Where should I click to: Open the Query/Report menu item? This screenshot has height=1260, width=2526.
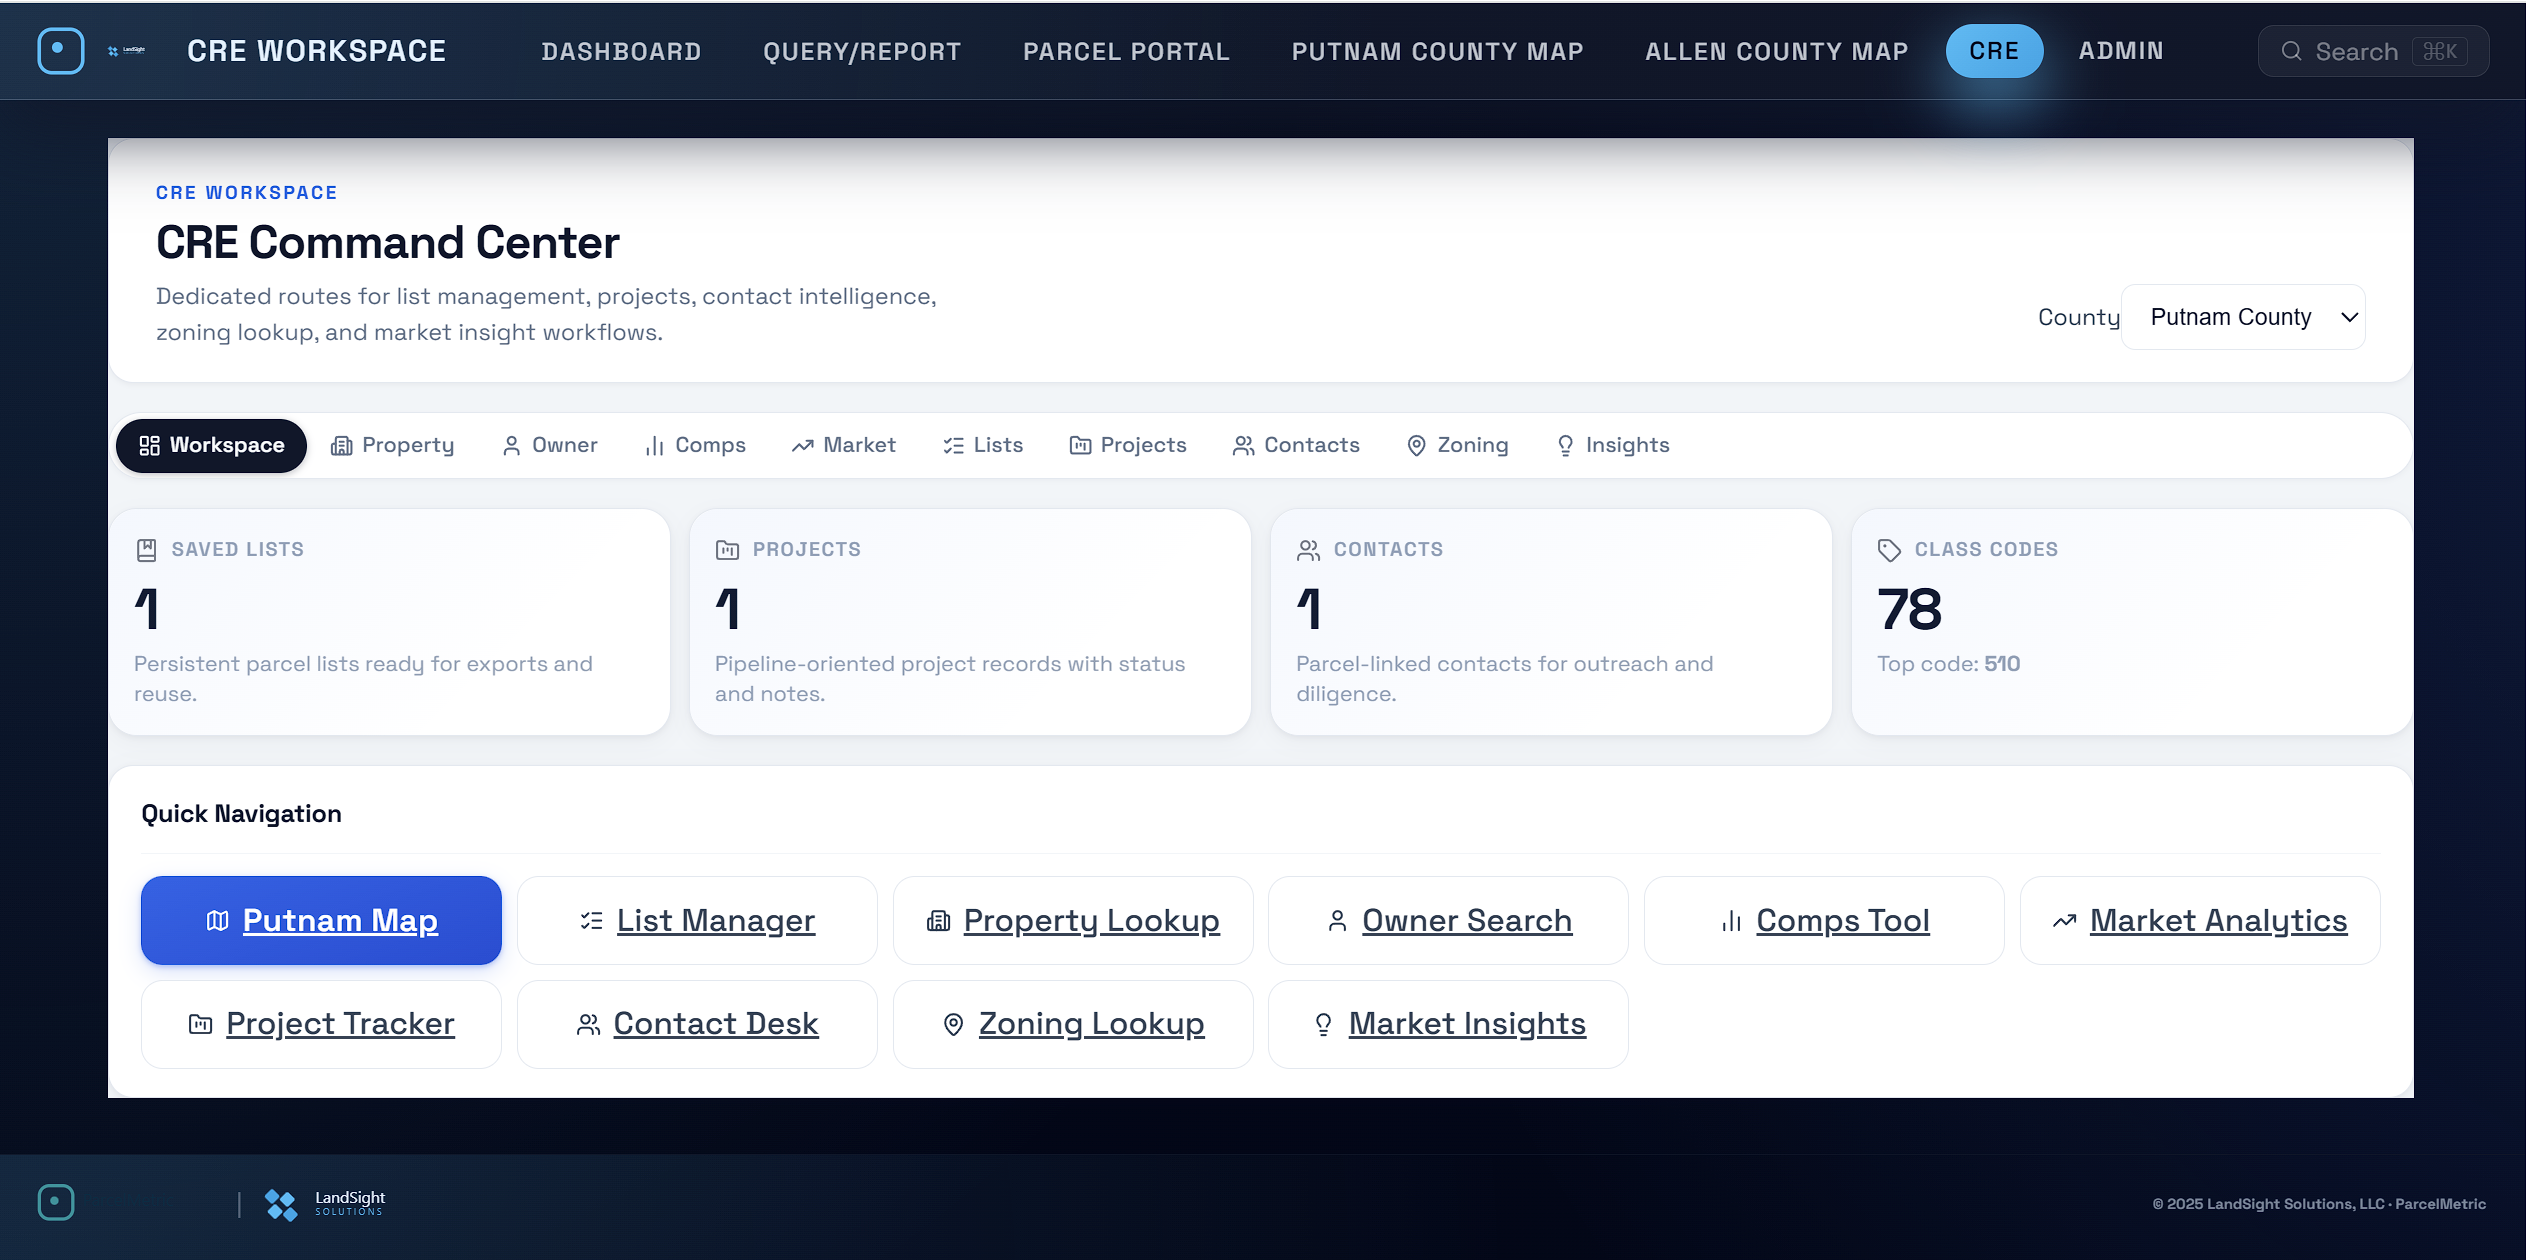point(862,51)
